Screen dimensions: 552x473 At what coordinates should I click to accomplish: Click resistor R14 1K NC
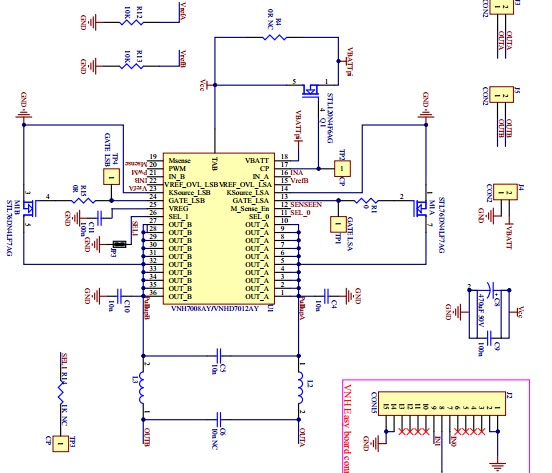point(61,393)
